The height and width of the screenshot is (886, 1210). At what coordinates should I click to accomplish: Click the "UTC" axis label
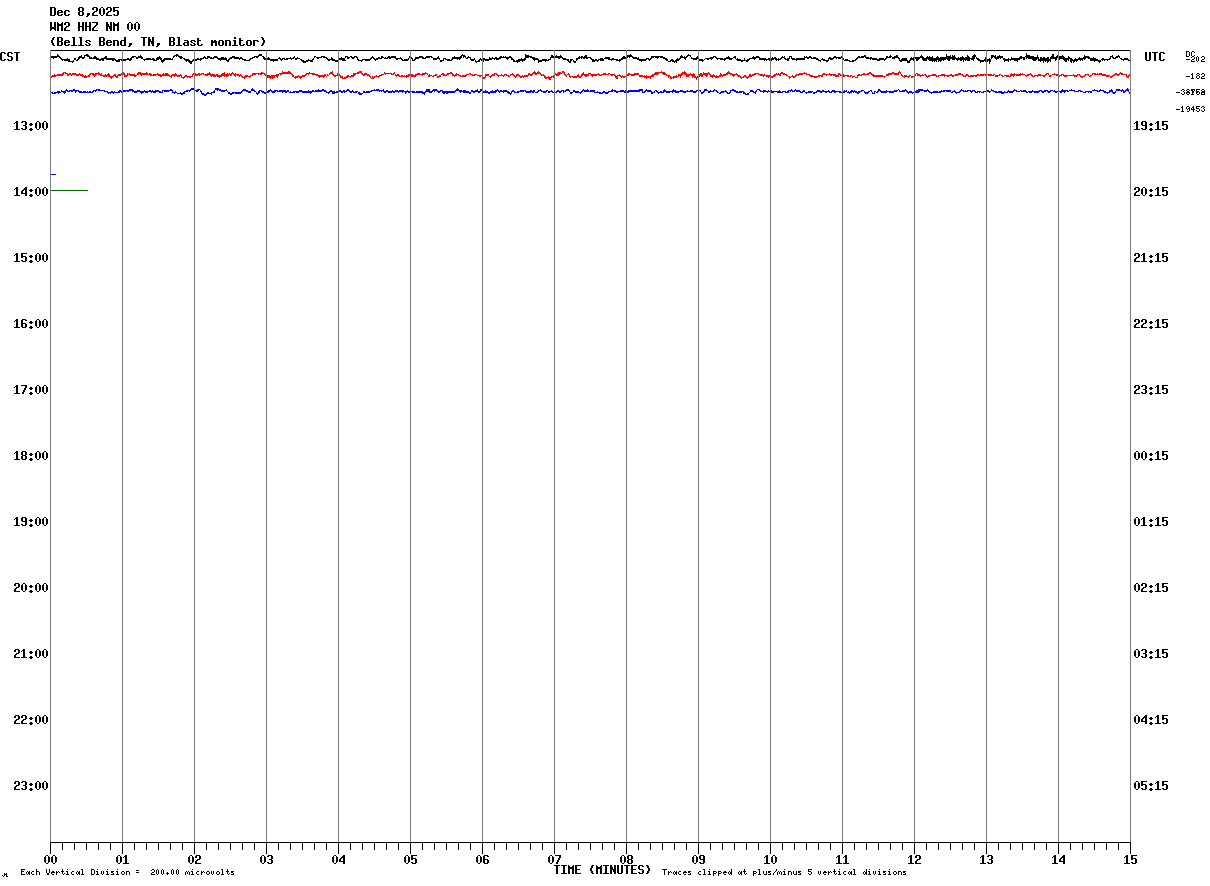click(x=1155, y=57)
